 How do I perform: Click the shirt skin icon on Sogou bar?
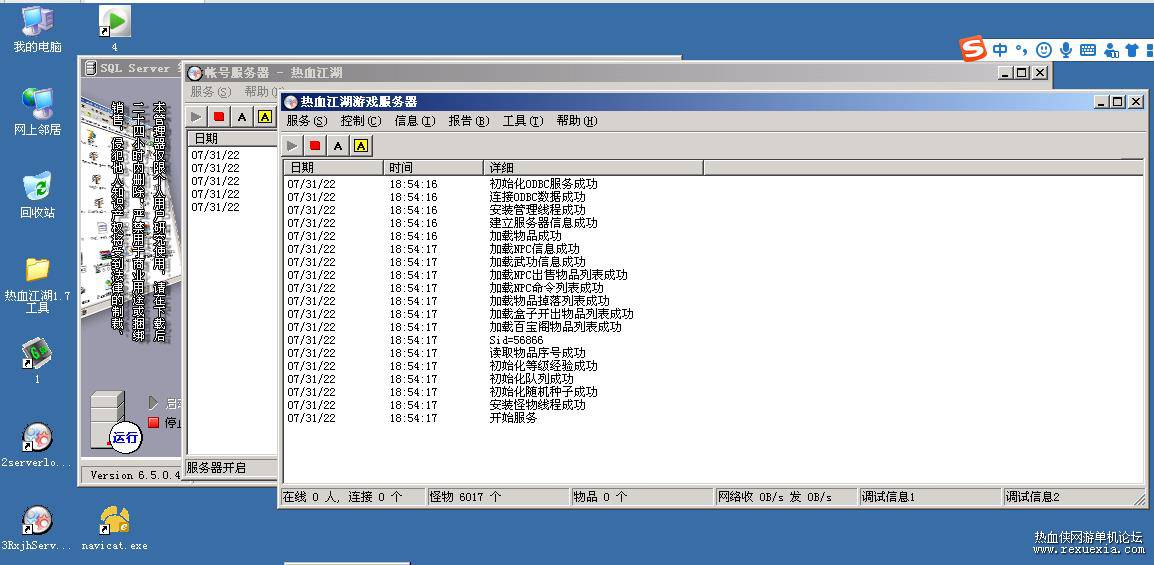coord(1133,50)
